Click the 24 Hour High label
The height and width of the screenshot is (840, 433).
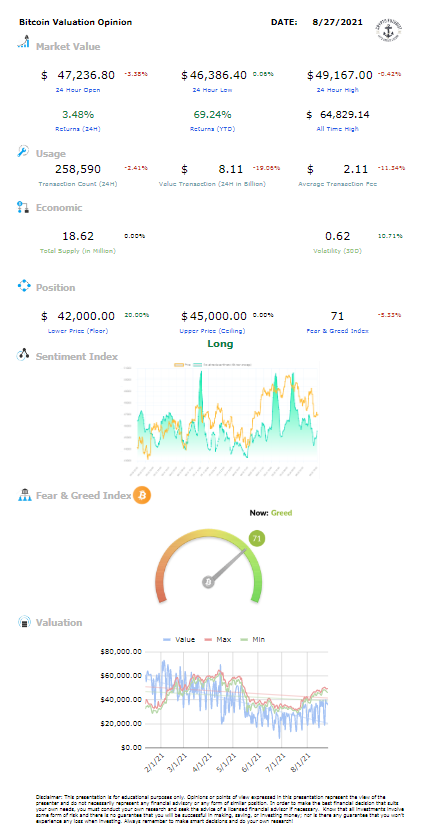338,89
